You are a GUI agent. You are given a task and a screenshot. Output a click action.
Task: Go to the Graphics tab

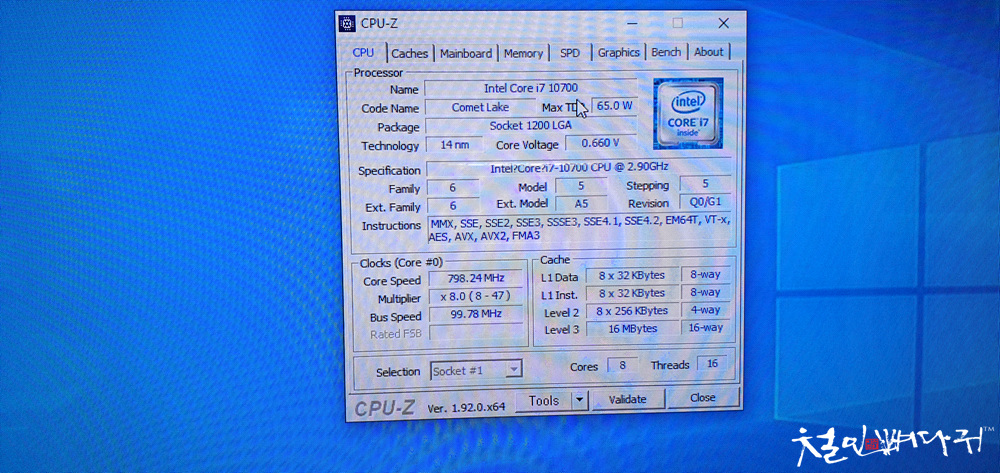[618, 52]
